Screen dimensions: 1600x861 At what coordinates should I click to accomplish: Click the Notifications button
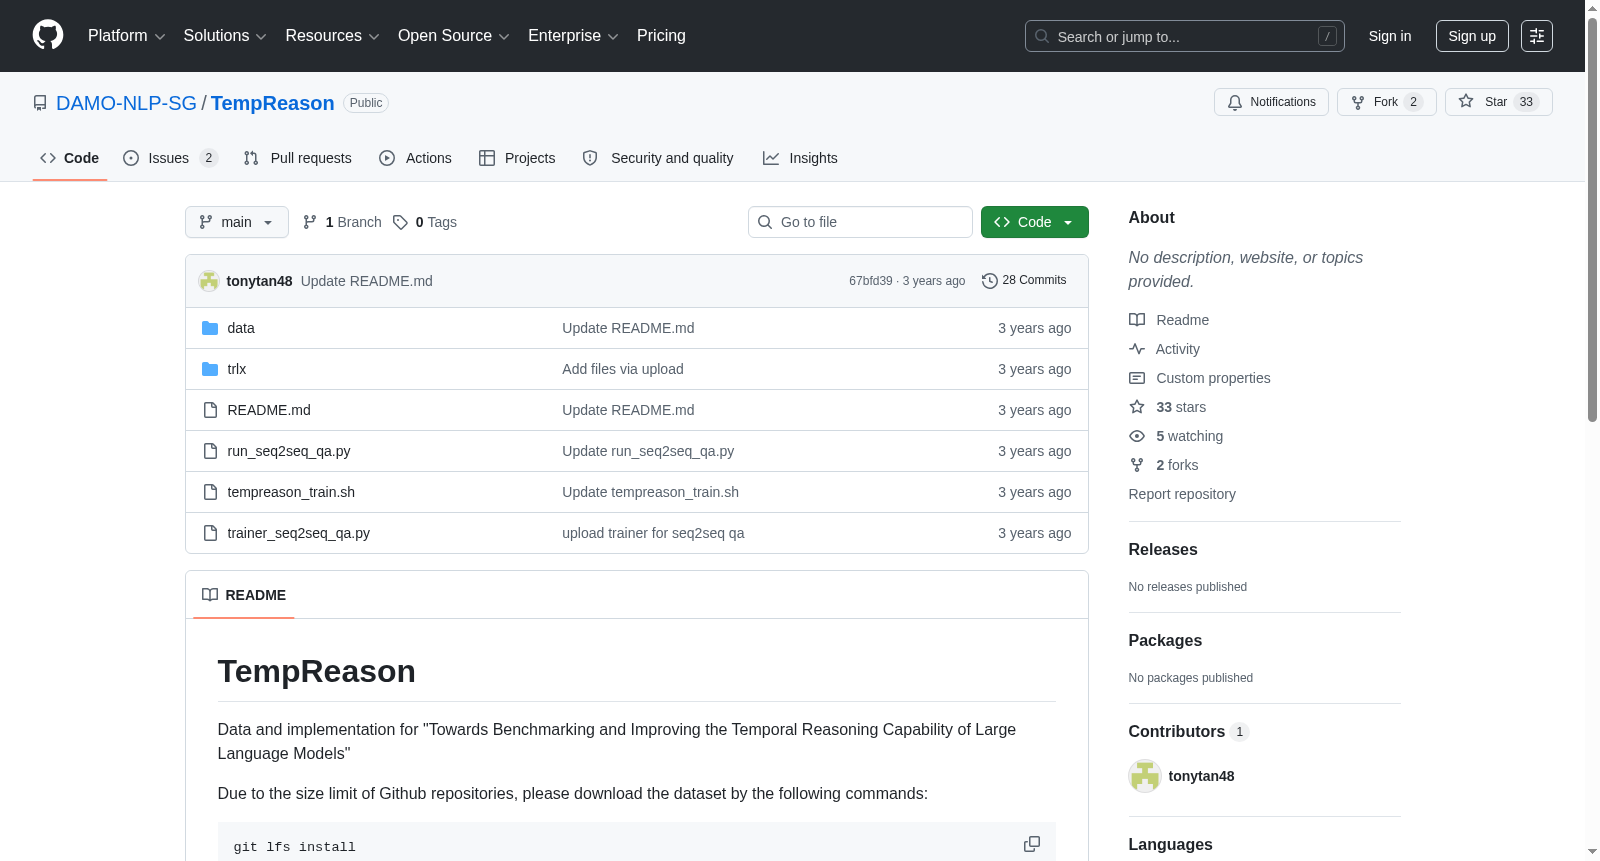pos(1271,102)
